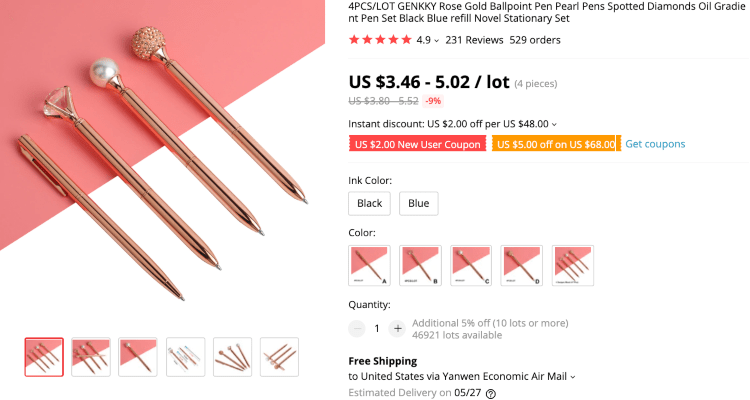Image resolution: width=750 pixels, height=400 pixels.
Task: Choose color option D swatch
Action: [521, 265]
